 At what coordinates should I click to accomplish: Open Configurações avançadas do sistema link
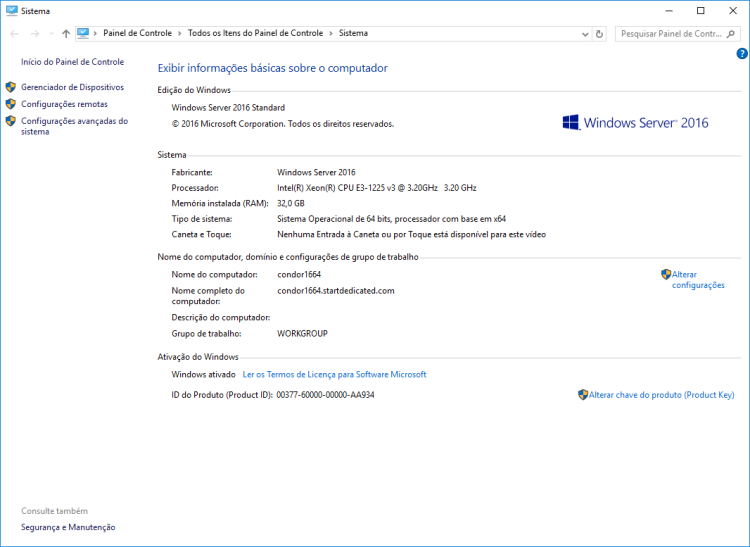(x=75, y=126)
